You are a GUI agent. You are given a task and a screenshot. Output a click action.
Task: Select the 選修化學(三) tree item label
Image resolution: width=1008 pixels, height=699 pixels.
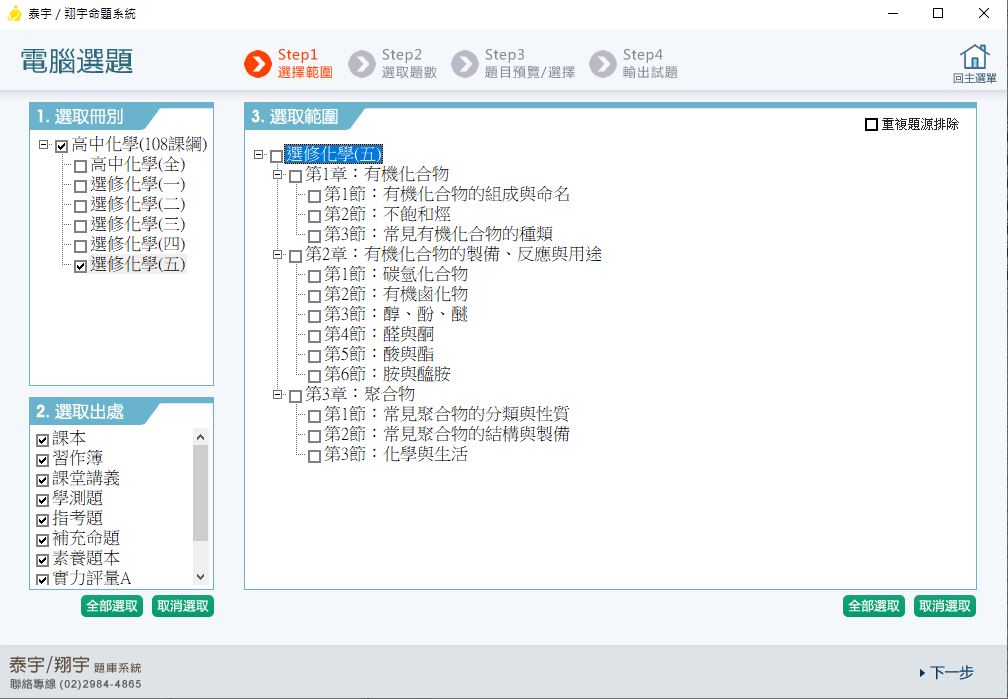pyautogui.click(x=138, y=224)
